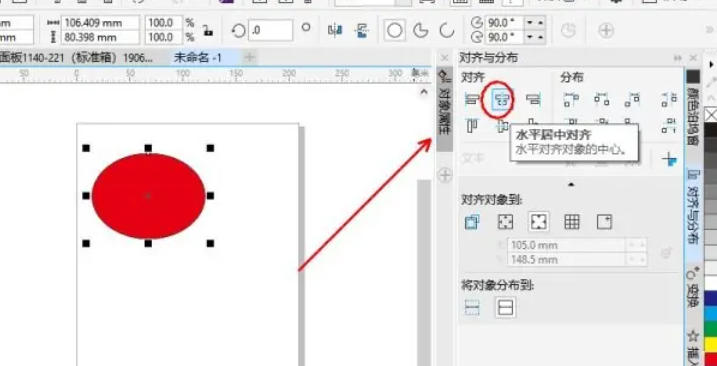
Task: Align objects to page center option
Action: pos(539,222)
